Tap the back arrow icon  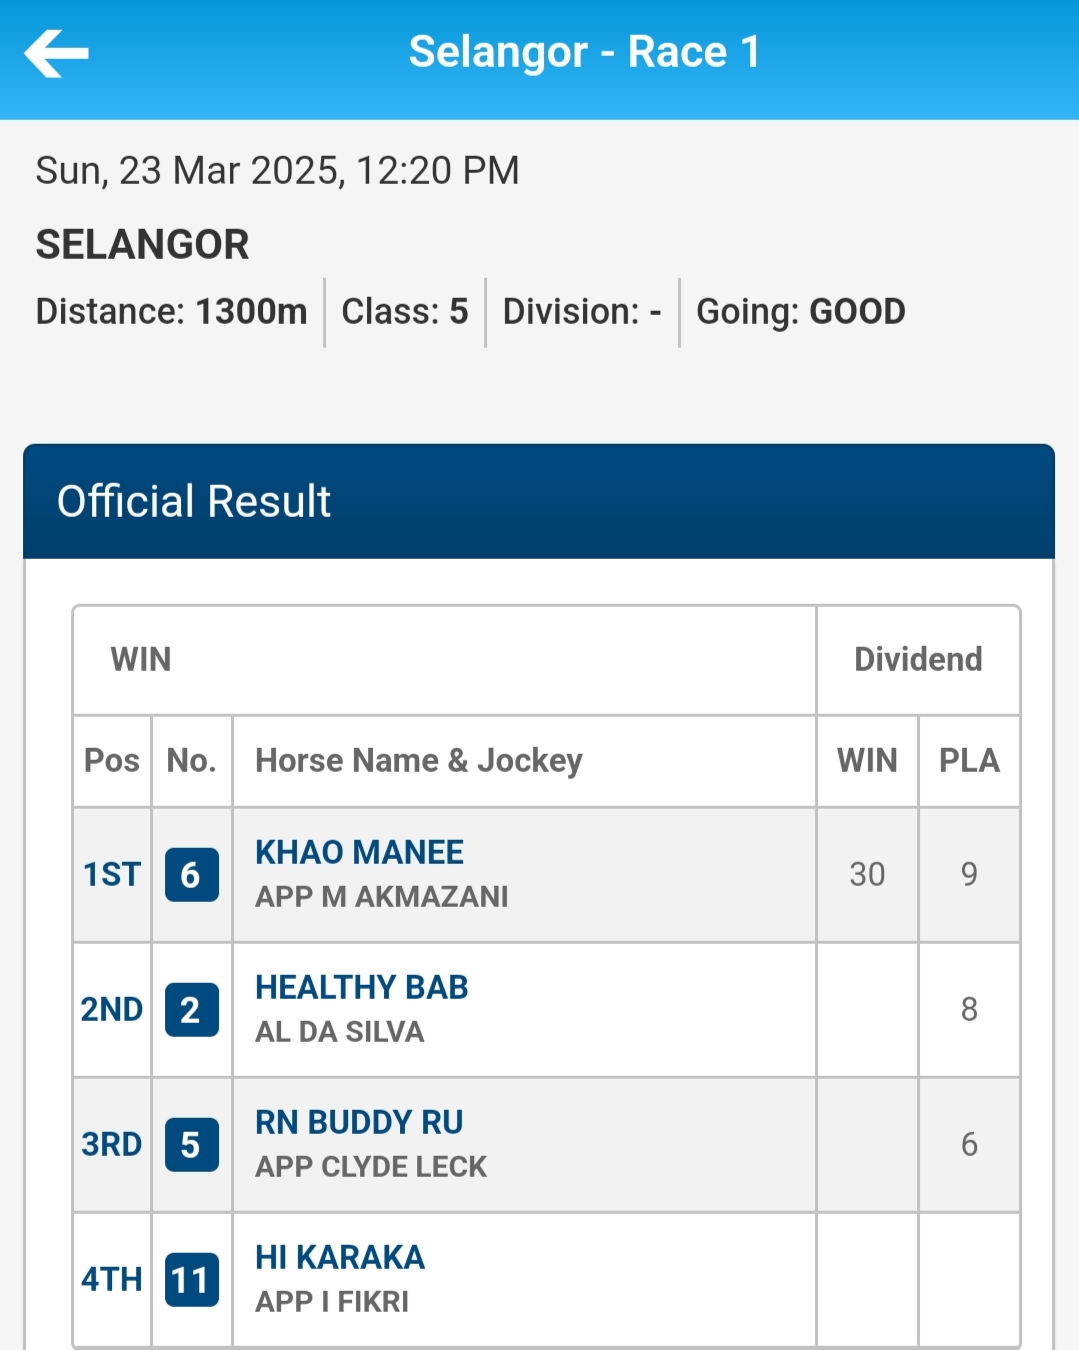(57, 53)
